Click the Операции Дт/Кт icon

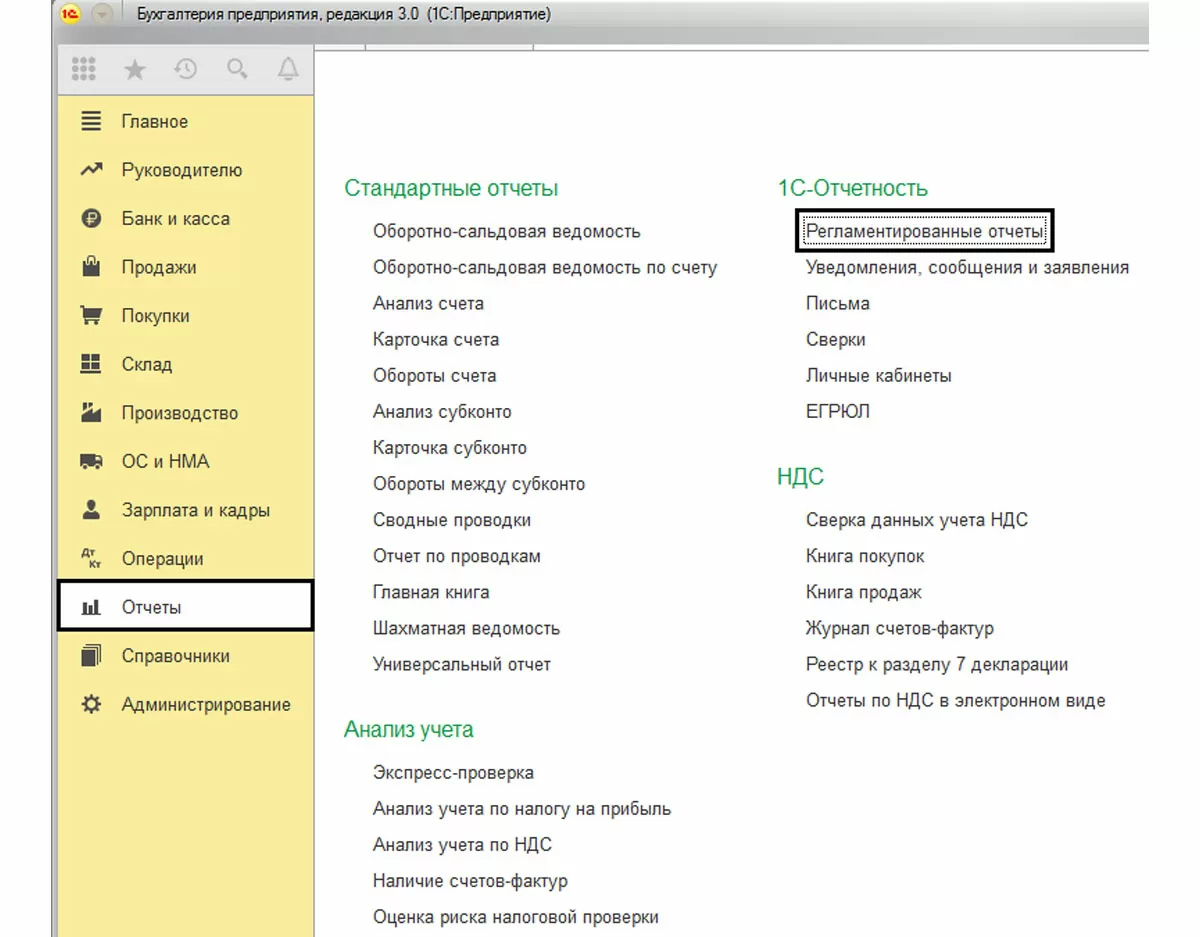pos(91,558)
